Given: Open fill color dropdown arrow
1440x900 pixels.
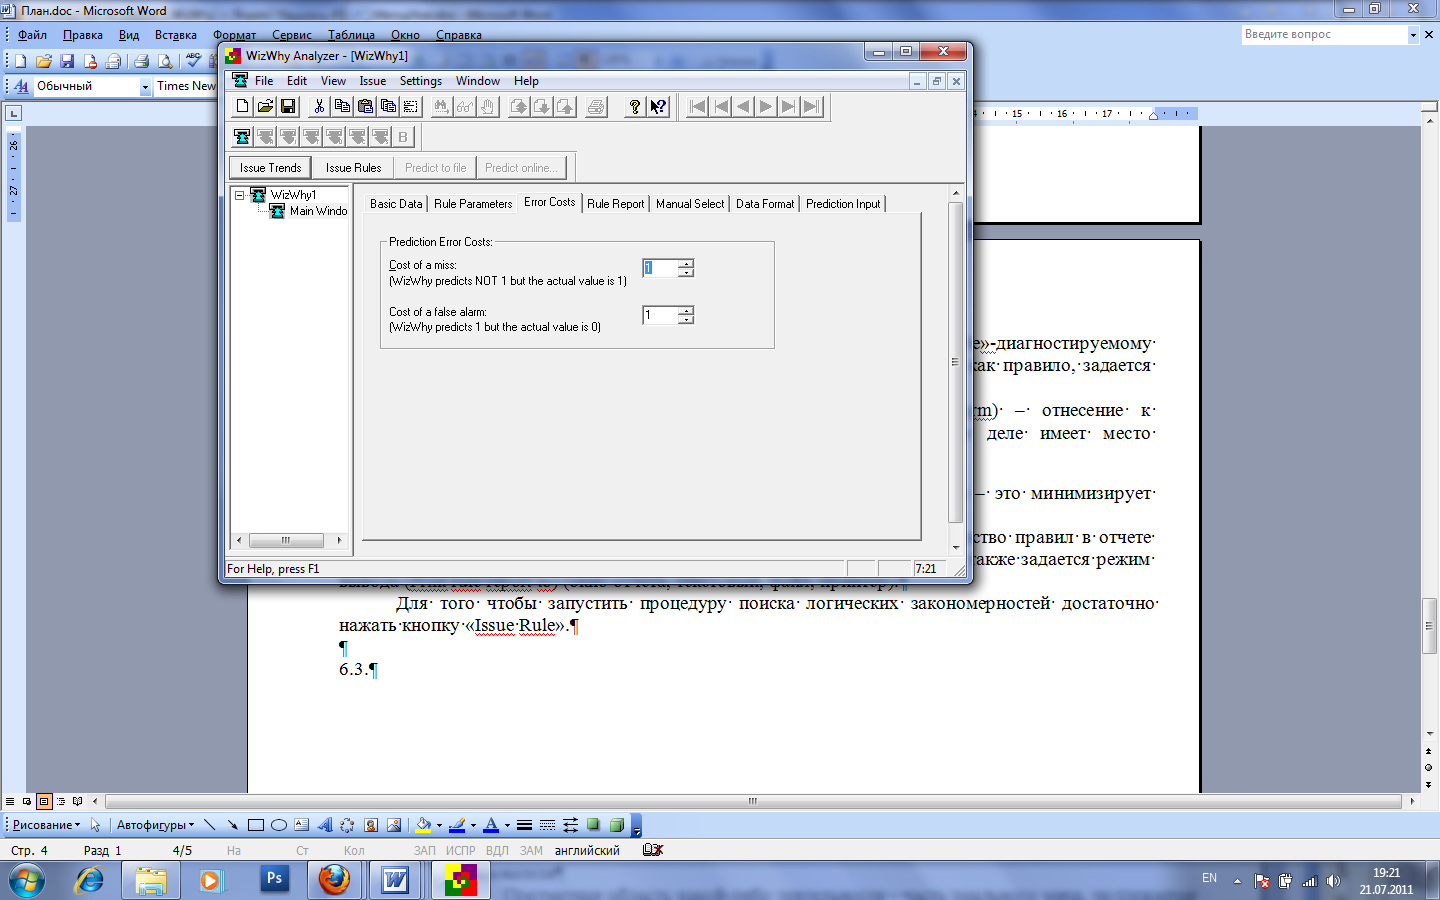Looking at the screenshot, I should tap(439, 825).
